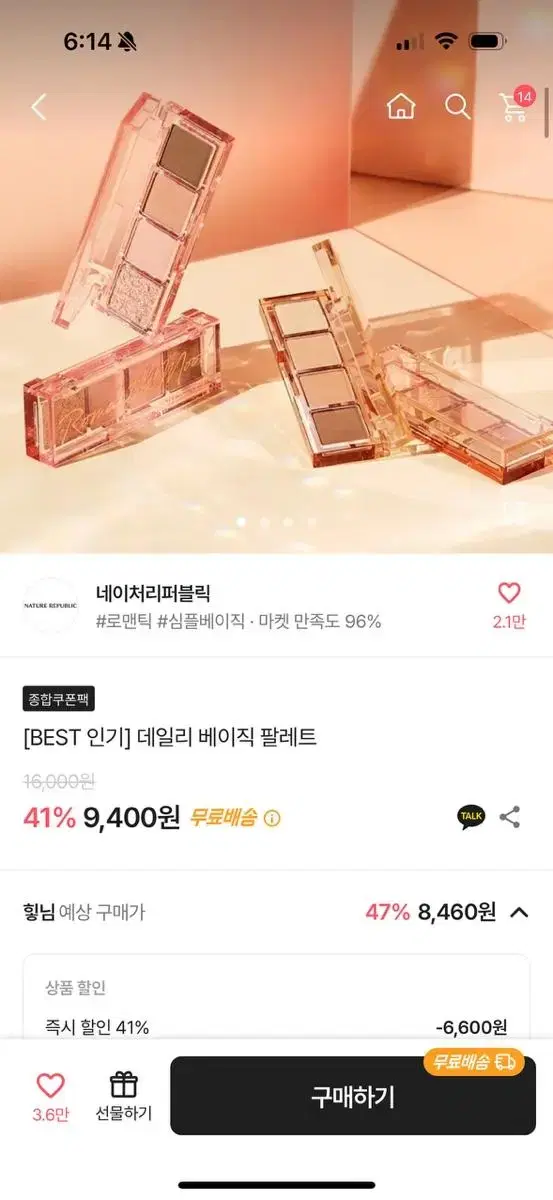Open the Nature Republic logo thumbnail
553x1200 pixels.
click(x=50, y=605)
